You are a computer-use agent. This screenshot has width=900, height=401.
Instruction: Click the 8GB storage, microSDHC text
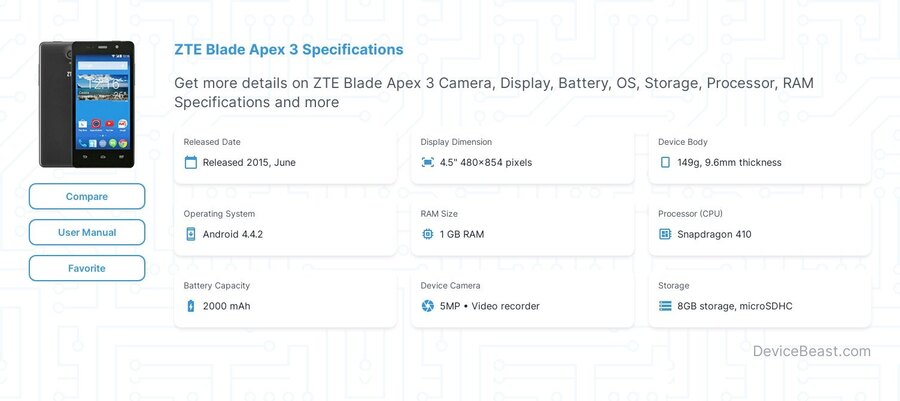(735, 306)
